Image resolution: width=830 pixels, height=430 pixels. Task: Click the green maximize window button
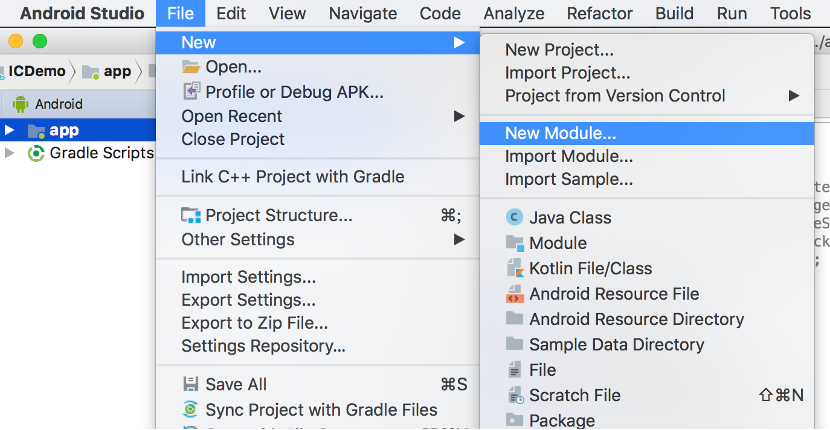[x=40, y=41]
